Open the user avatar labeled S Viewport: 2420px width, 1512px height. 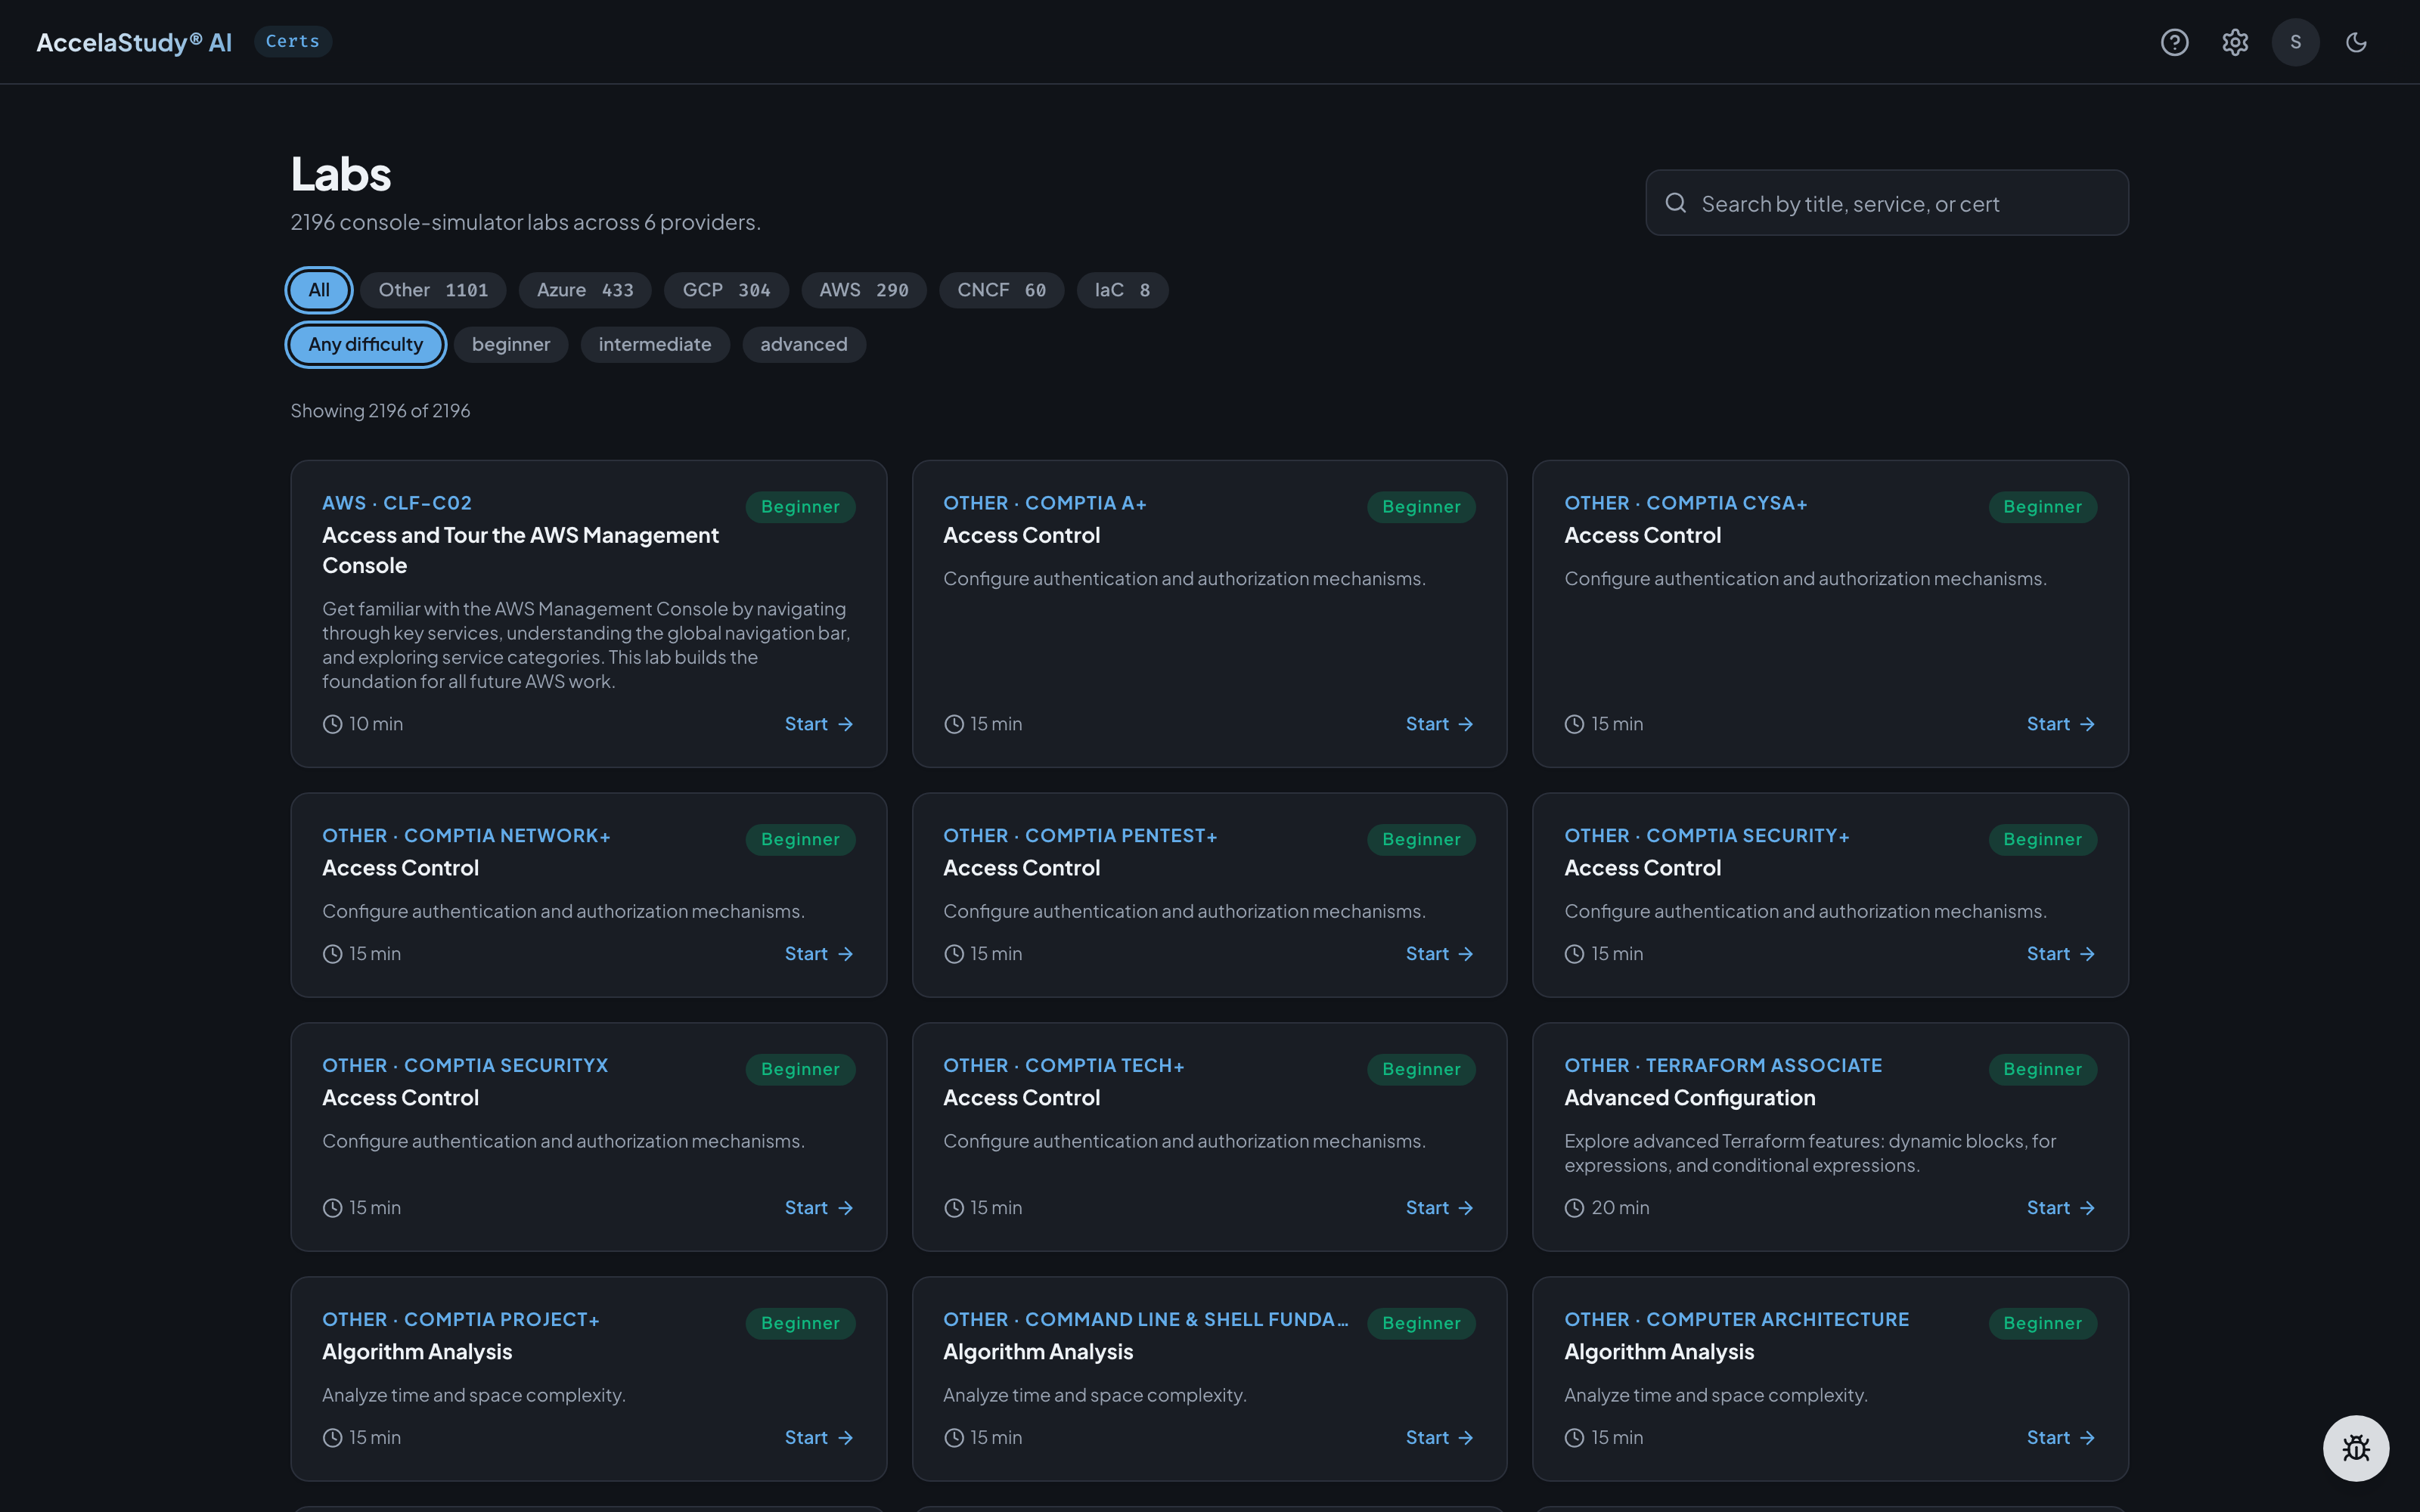click(x=2295, y=42)
